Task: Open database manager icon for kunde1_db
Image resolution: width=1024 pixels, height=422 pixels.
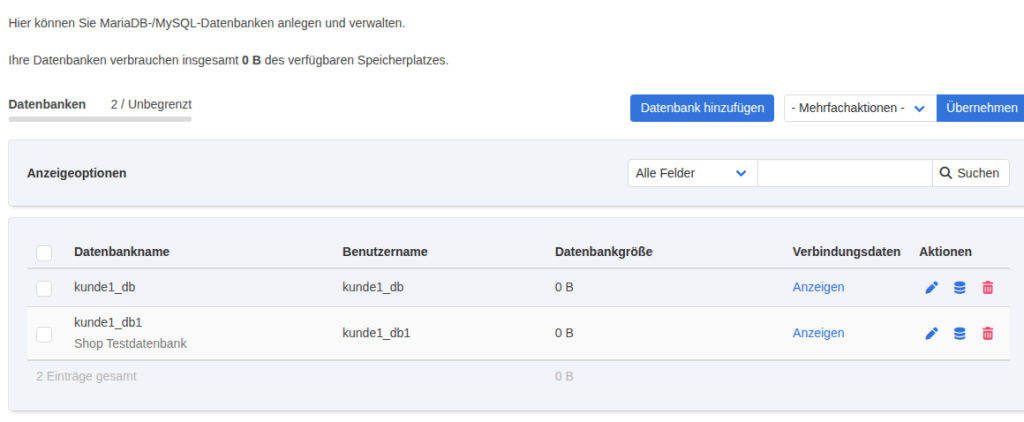Action: [959, 287]
